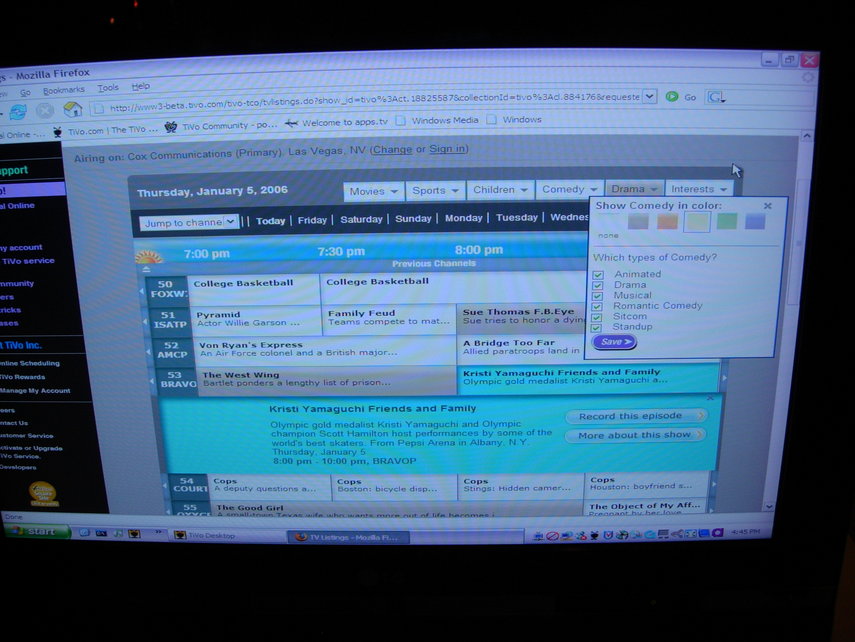Toggle the Sitcom checkbox
Viewport: 855px width, 642px height.
(597, 317)
